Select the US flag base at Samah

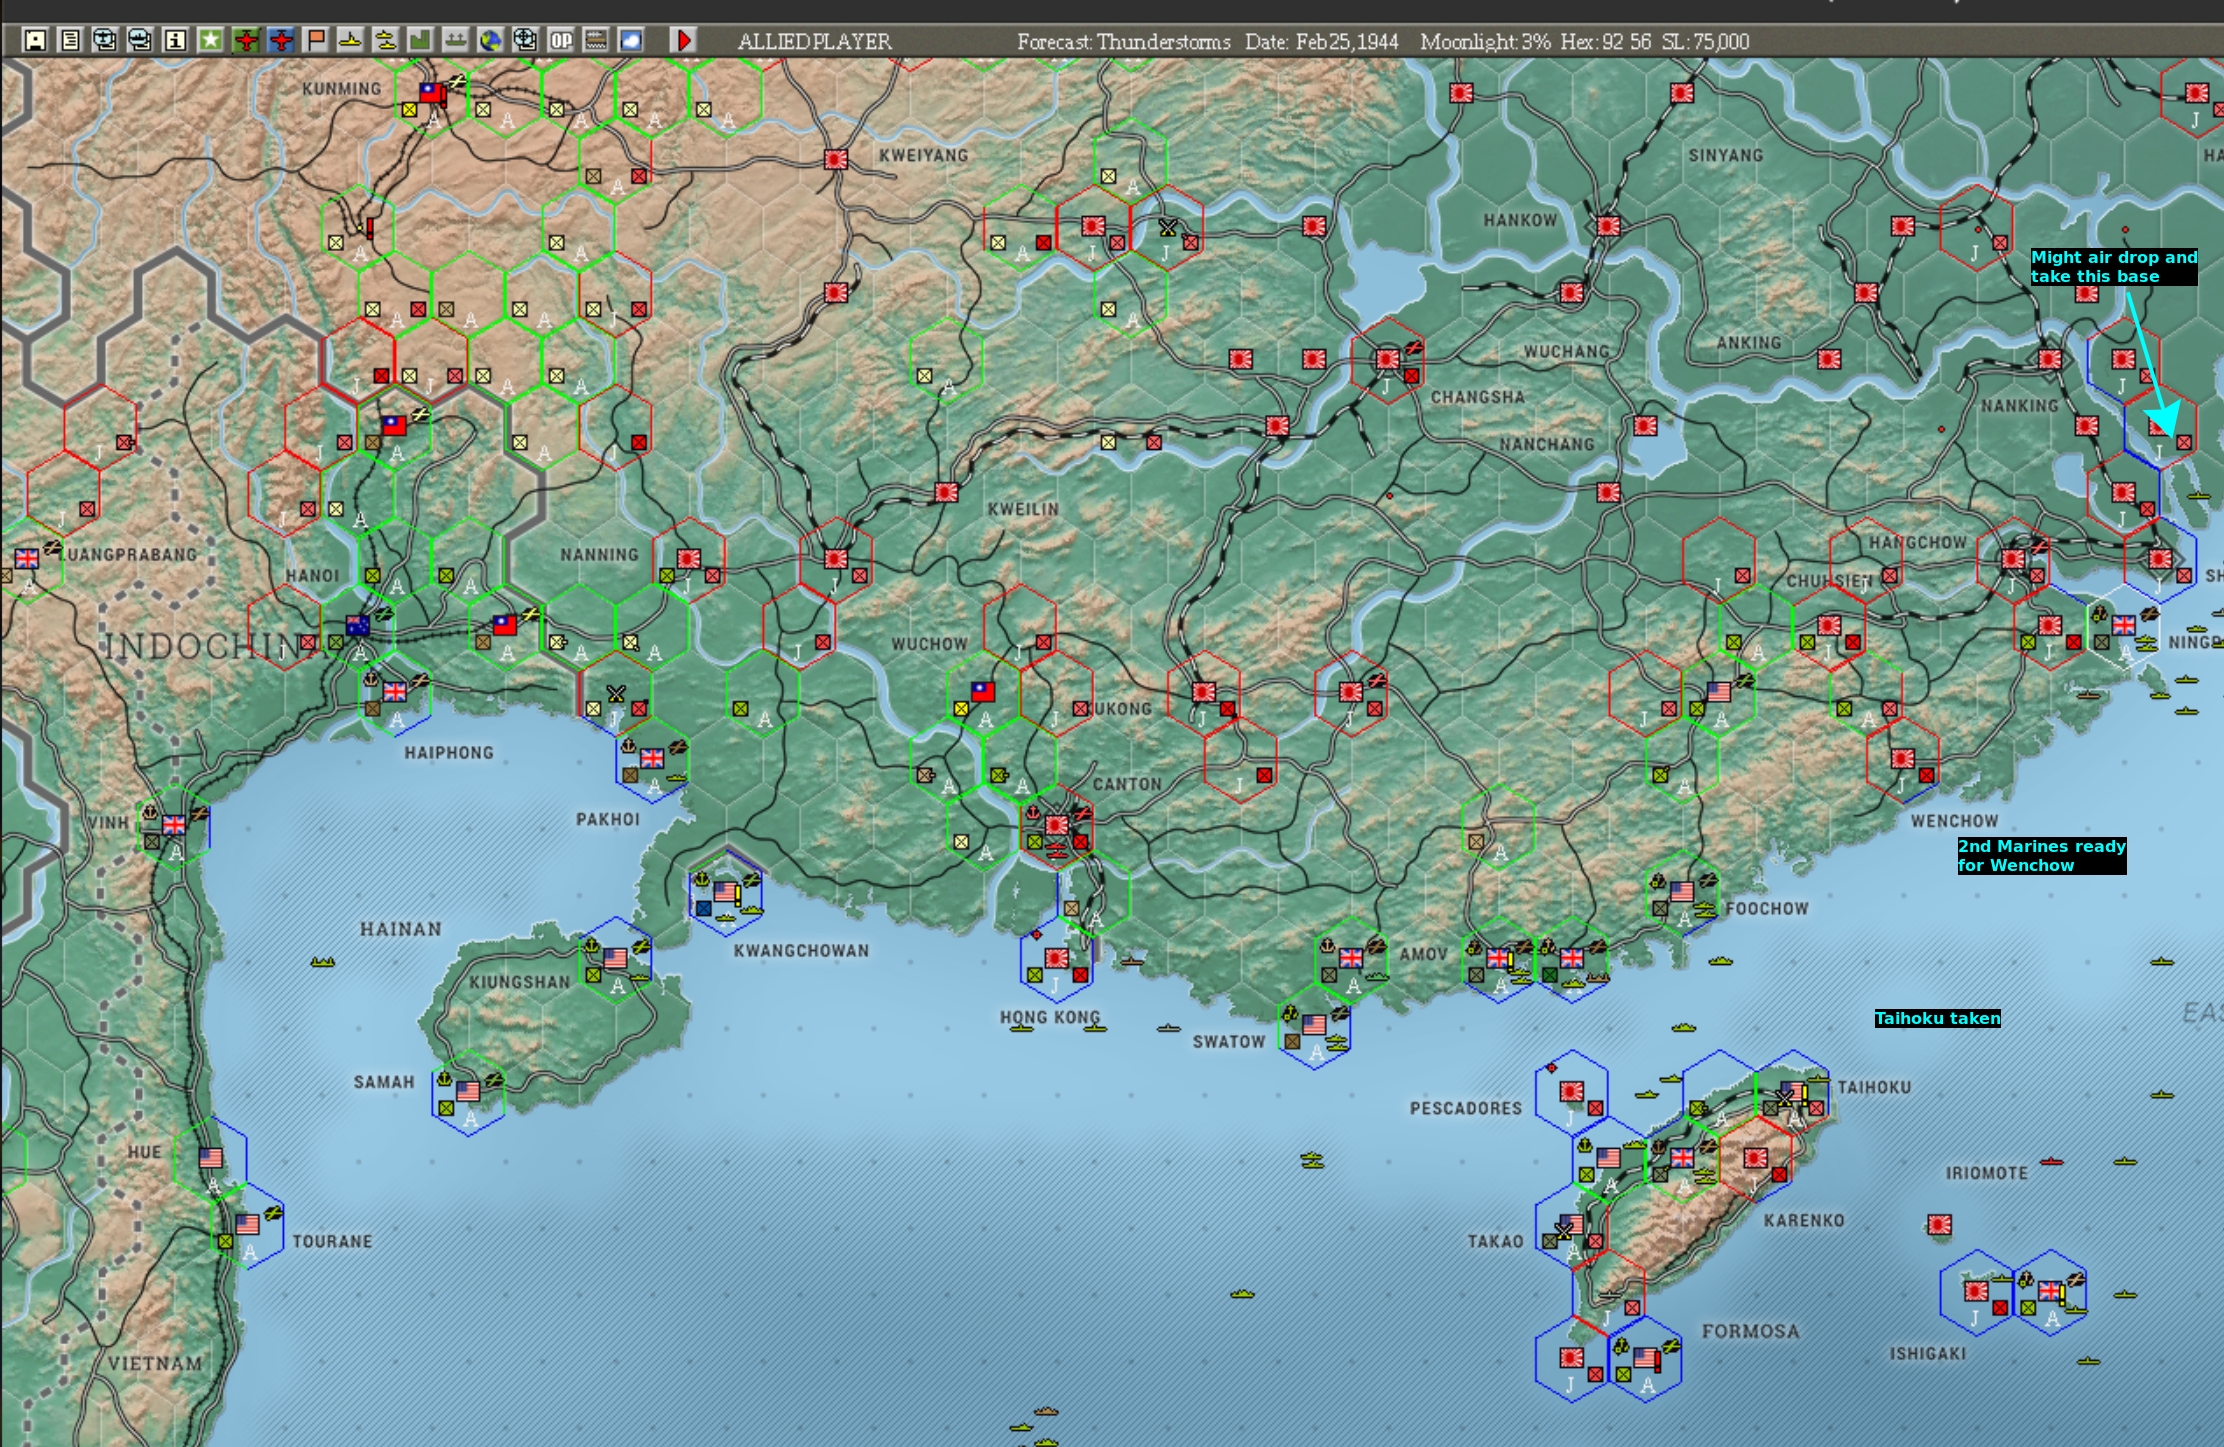pos(468,1090)
